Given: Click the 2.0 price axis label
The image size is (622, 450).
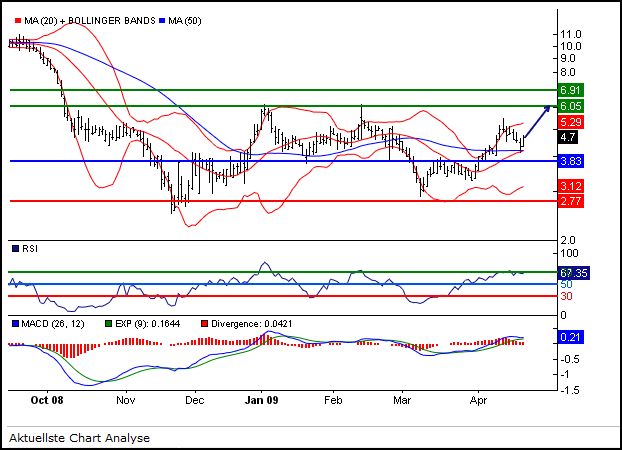Looking at the screenshot, I should [568, 240].
